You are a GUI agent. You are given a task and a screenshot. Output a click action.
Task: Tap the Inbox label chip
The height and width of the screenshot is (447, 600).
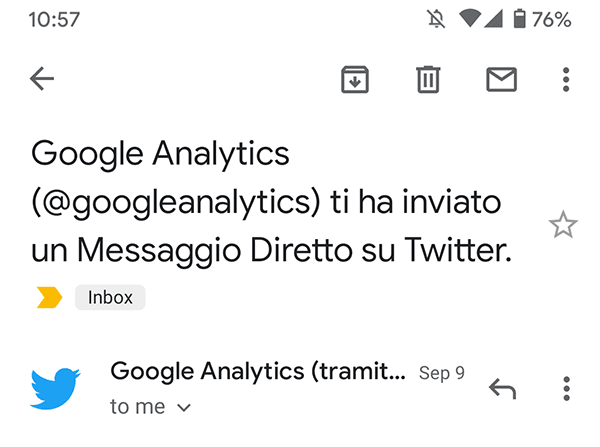point(110,297)
